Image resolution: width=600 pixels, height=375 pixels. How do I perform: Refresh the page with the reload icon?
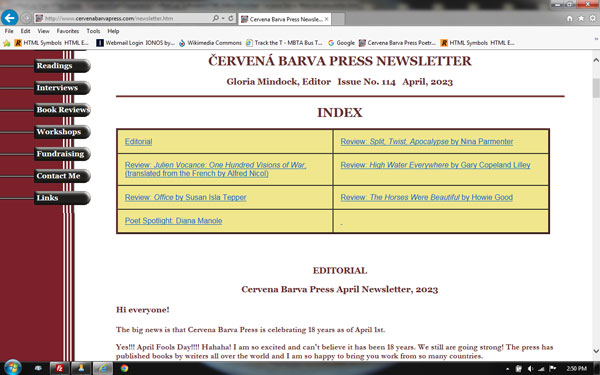point(231,18)
